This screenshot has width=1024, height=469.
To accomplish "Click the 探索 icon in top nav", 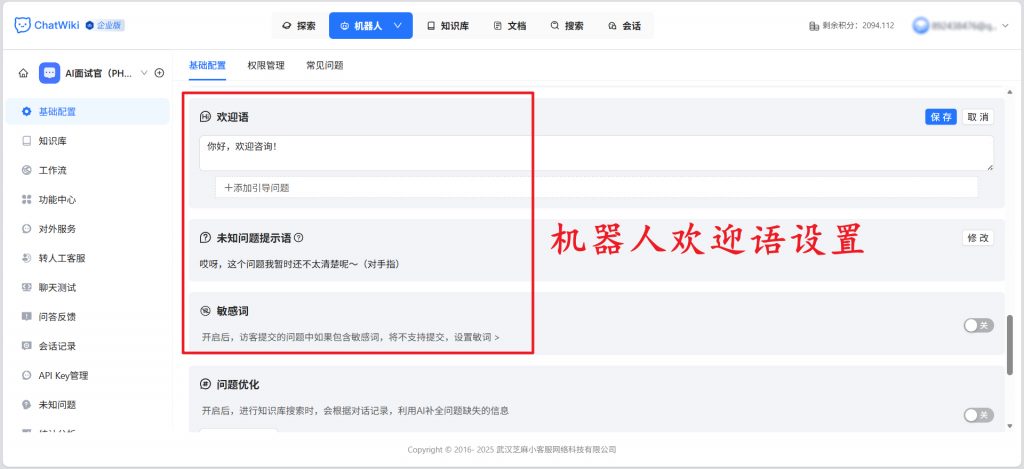I will [286, 26].
